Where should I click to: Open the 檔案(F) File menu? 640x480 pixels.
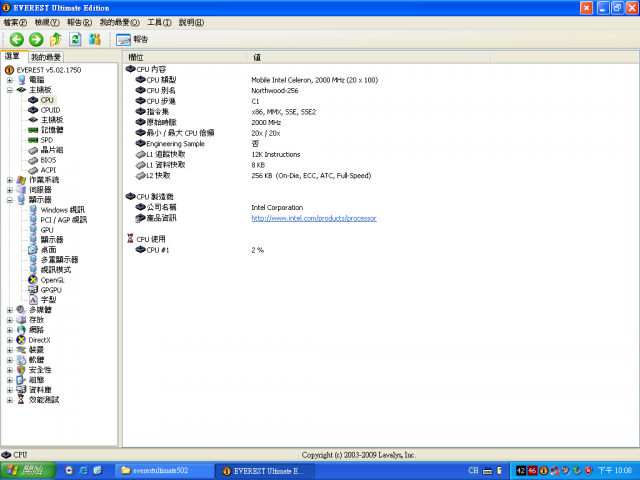click(15, 22)
